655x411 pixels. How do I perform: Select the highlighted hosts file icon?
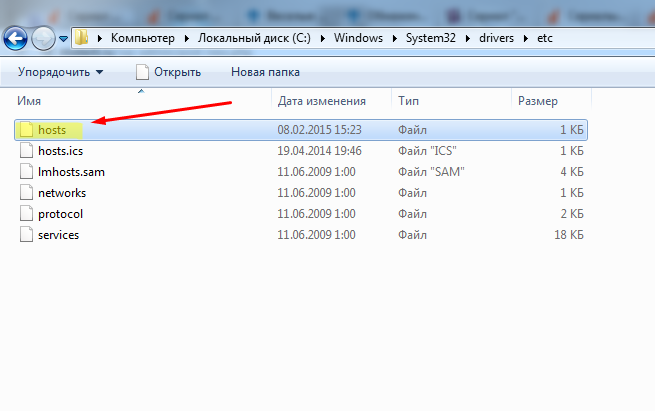27,130
